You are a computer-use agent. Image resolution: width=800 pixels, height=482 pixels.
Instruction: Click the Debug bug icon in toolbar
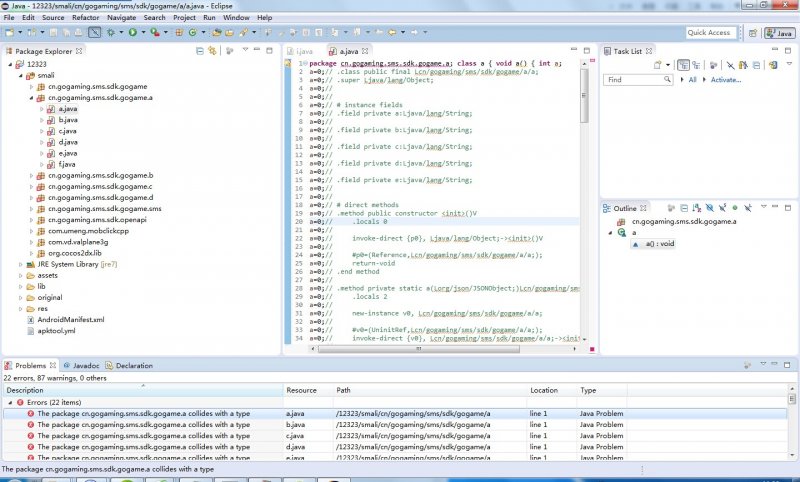(113, 33)
